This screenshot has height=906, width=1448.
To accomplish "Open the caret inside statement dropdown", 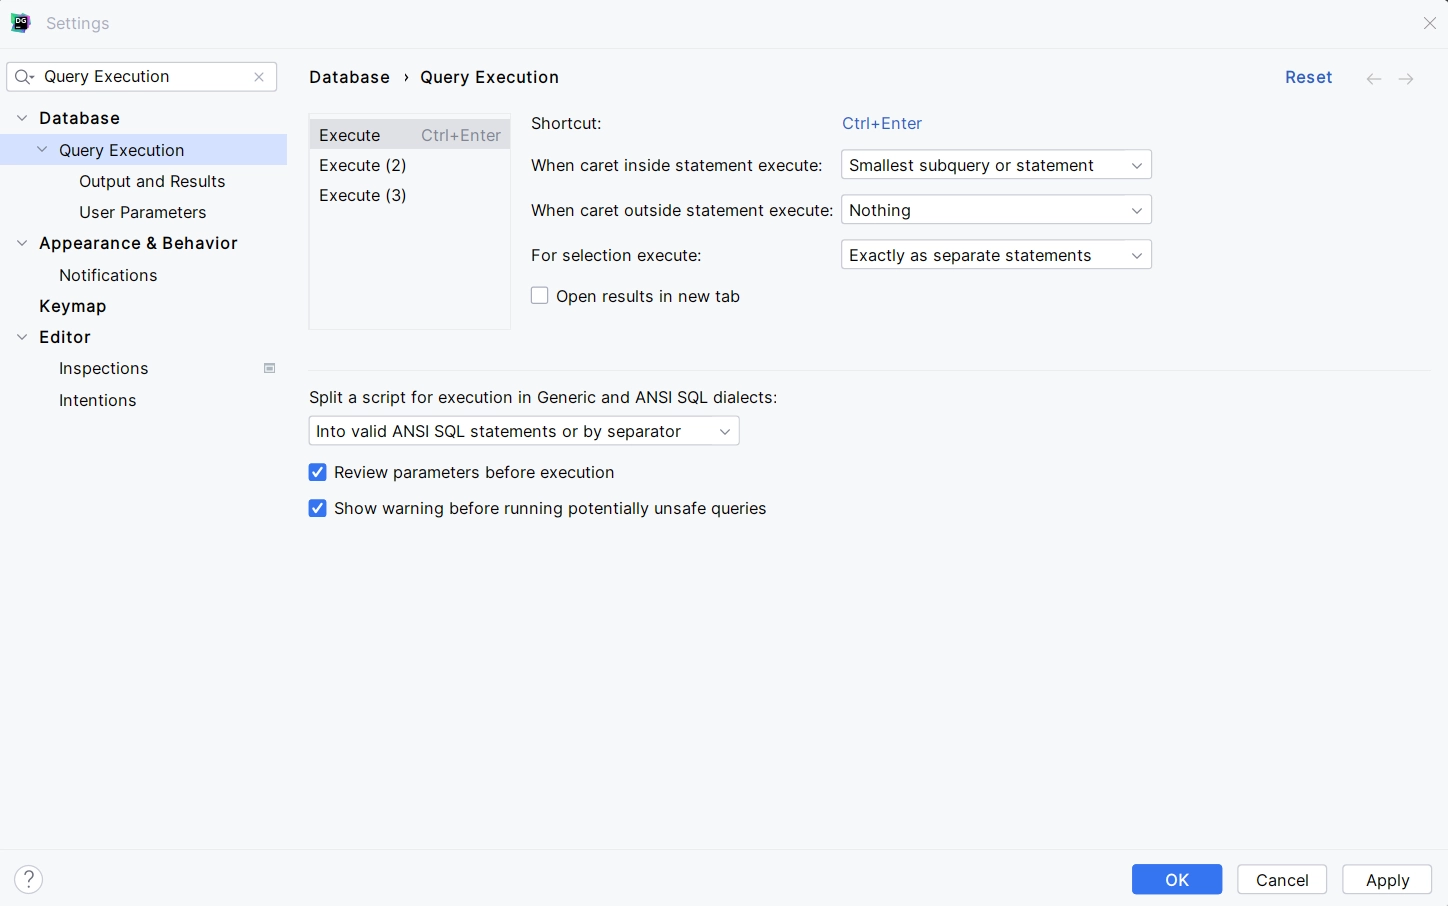I will (996, 165).
